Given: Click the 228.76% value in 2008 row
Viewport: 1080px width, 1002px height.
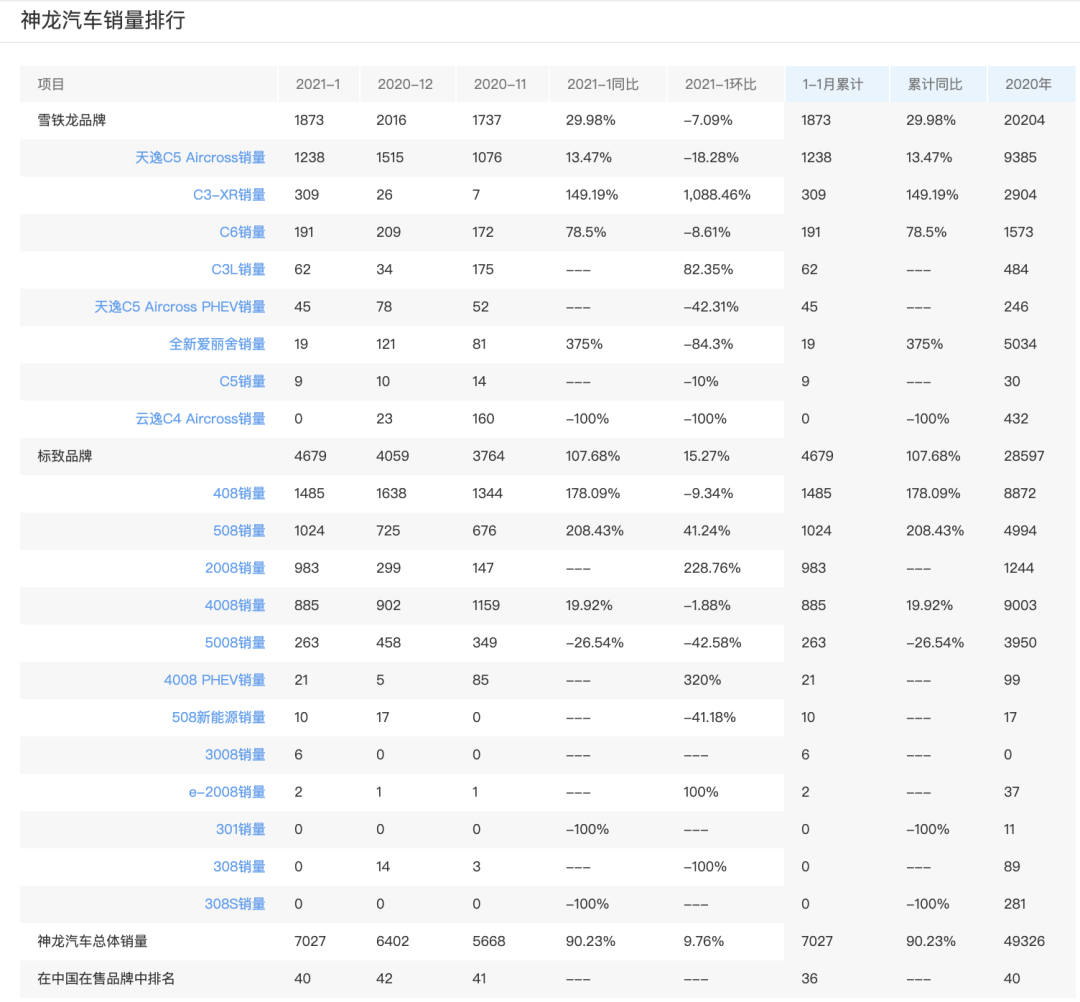Looking at the screenshot, I should click(712, 567).
